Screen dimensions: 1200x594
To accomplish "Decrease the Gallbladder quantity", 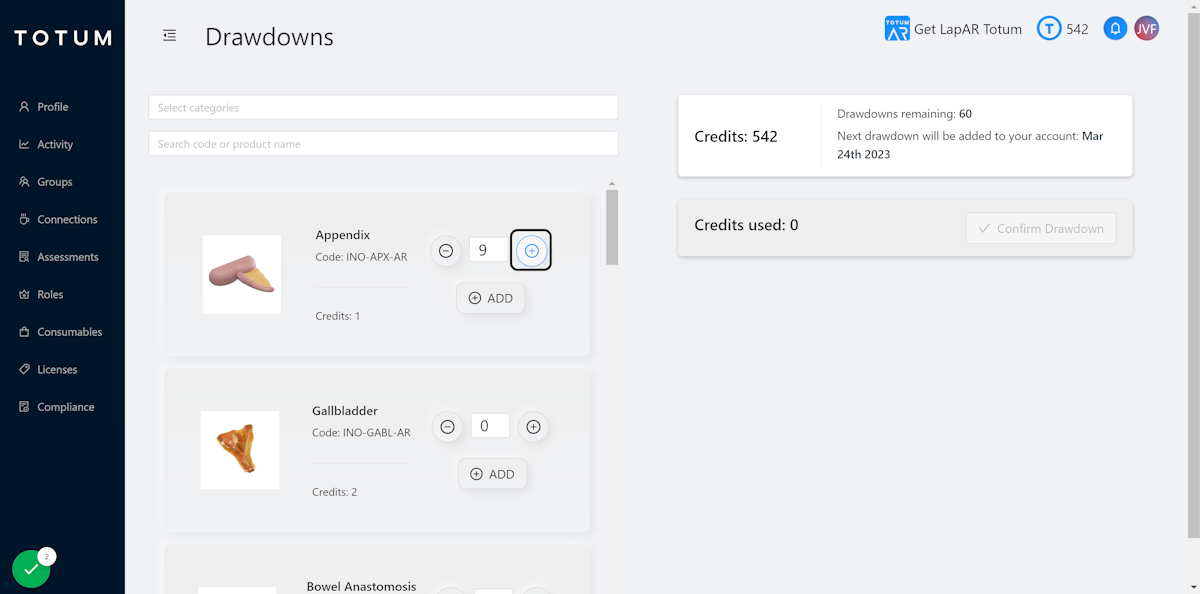I will coord(448,427).
